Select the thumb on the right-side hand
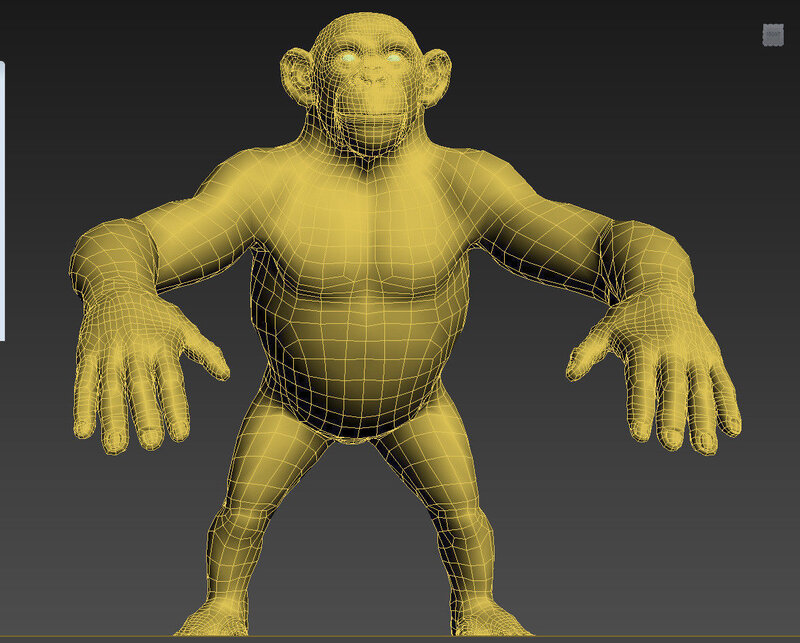 pyautogui.click(x=587, y=355)
